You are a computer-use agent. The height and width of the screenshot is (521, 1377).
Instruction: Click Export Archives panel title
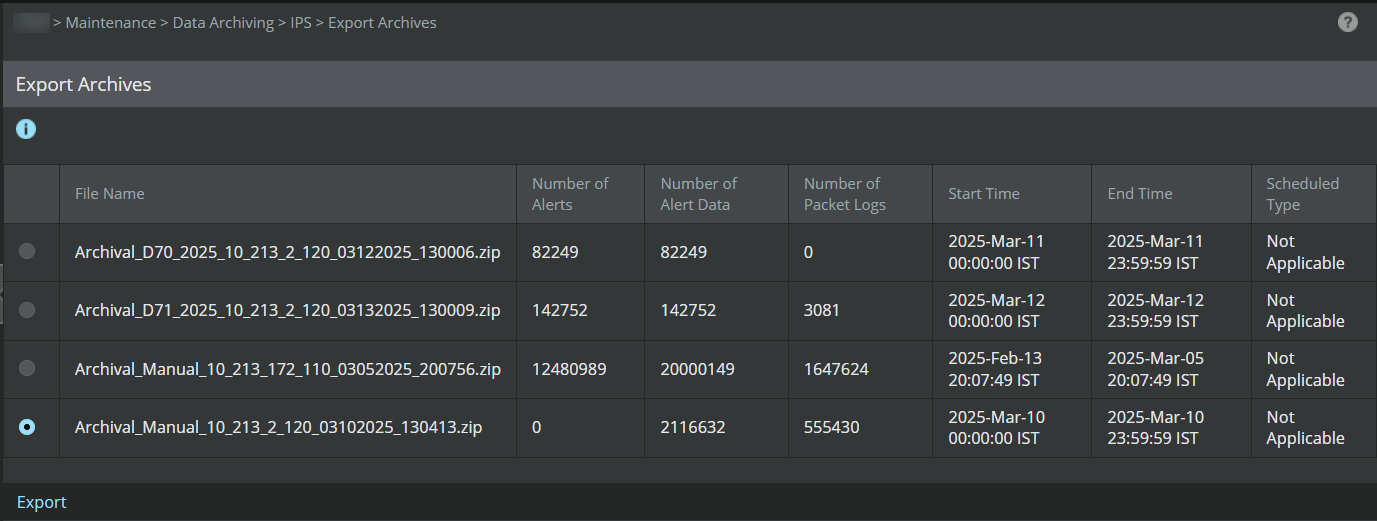click(84, 84)
